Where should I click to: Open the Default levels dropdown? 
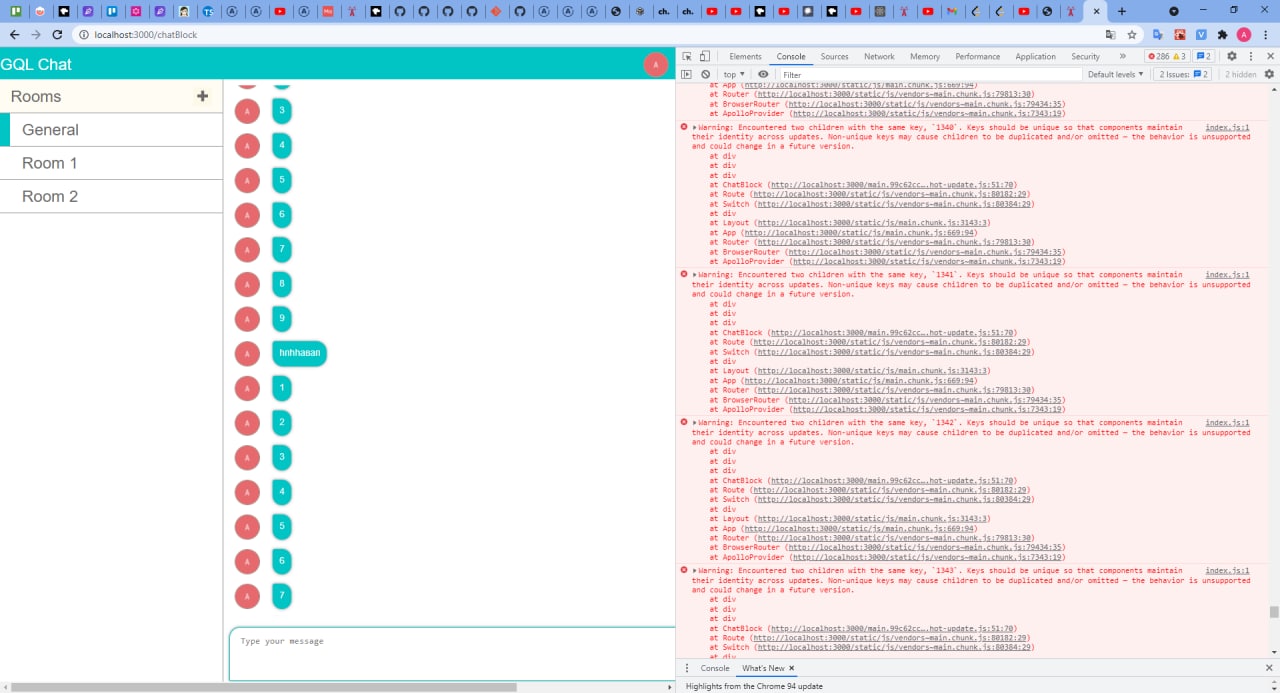click(1115, 74)
